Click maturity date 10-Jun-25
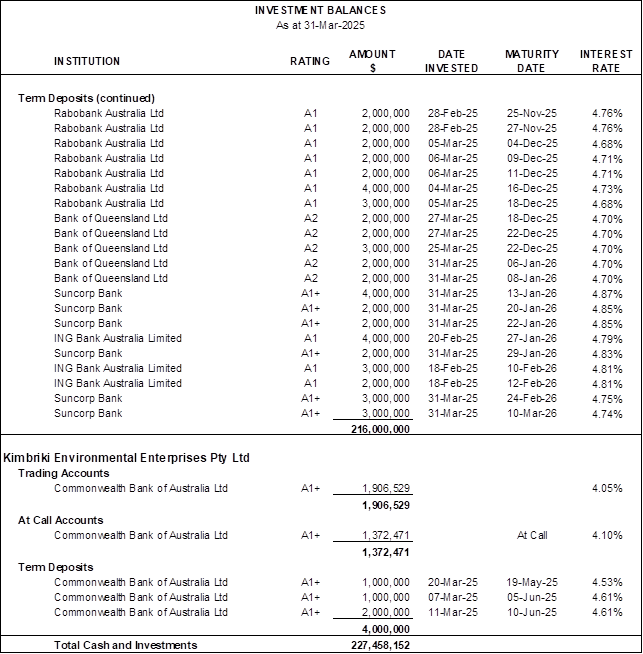 point(532,613)
